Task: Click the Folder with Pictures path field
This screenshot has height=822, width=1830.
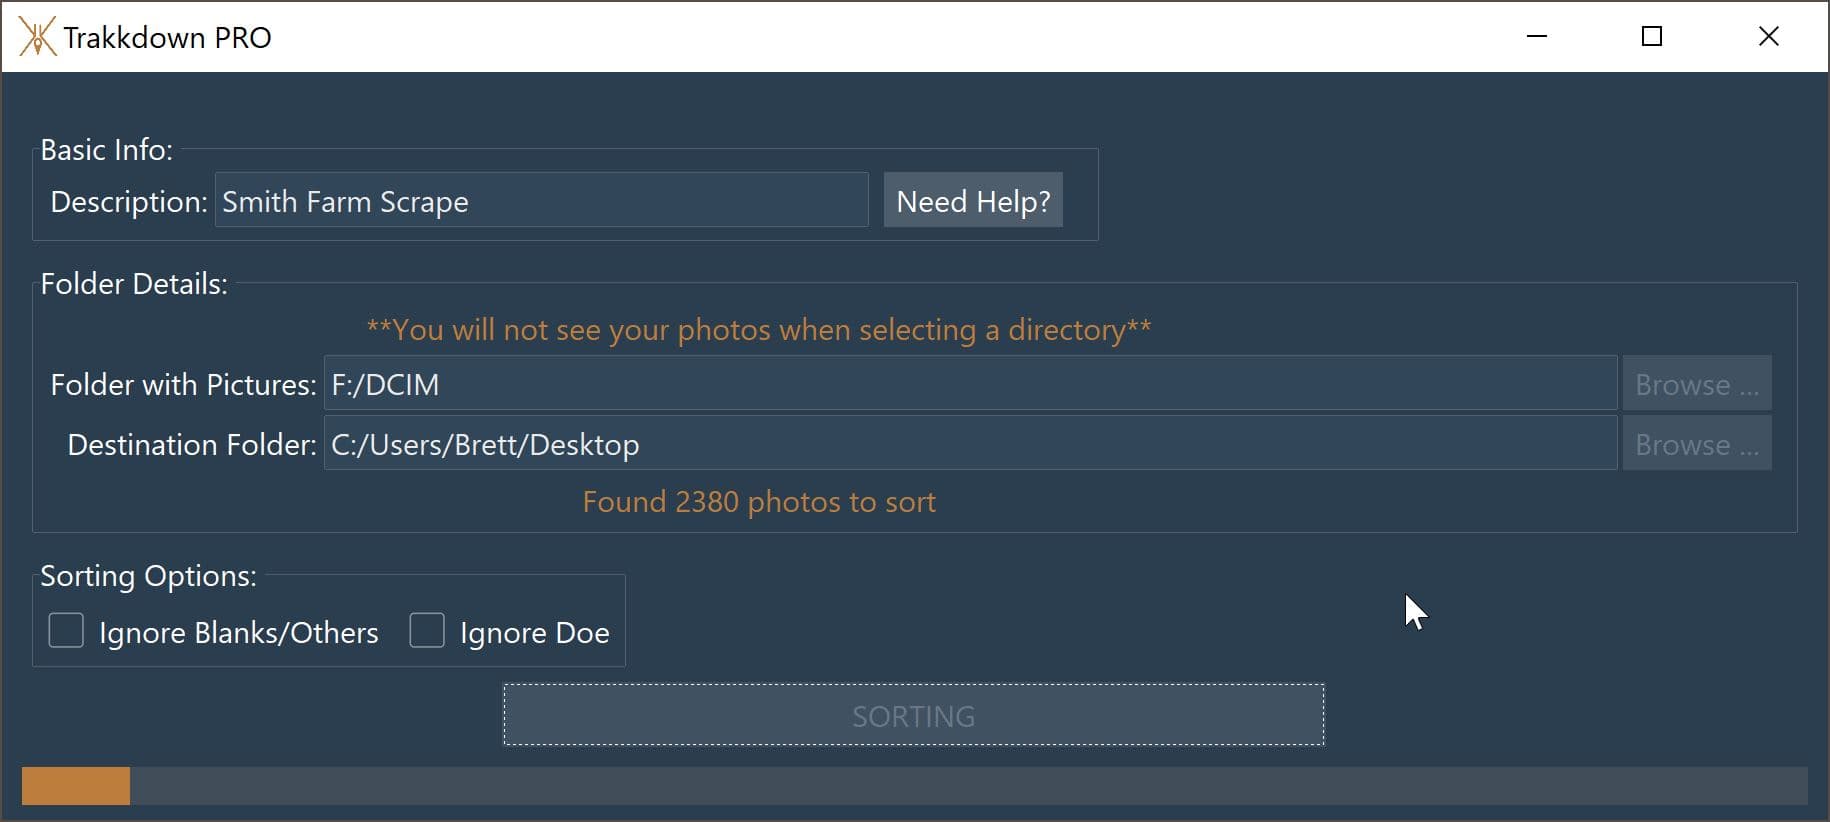Action: click(970, 383)
